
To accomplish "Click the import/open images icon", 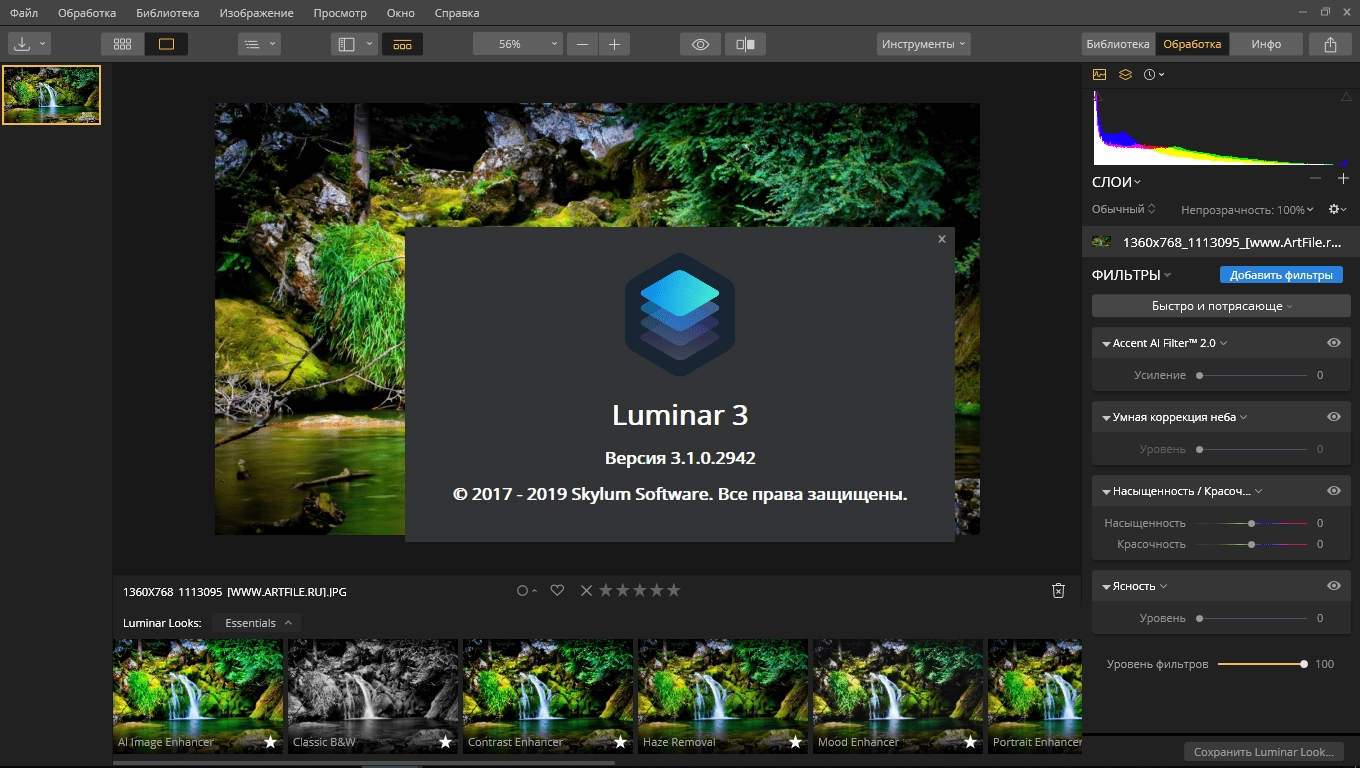I will click(x=22, y=44).
